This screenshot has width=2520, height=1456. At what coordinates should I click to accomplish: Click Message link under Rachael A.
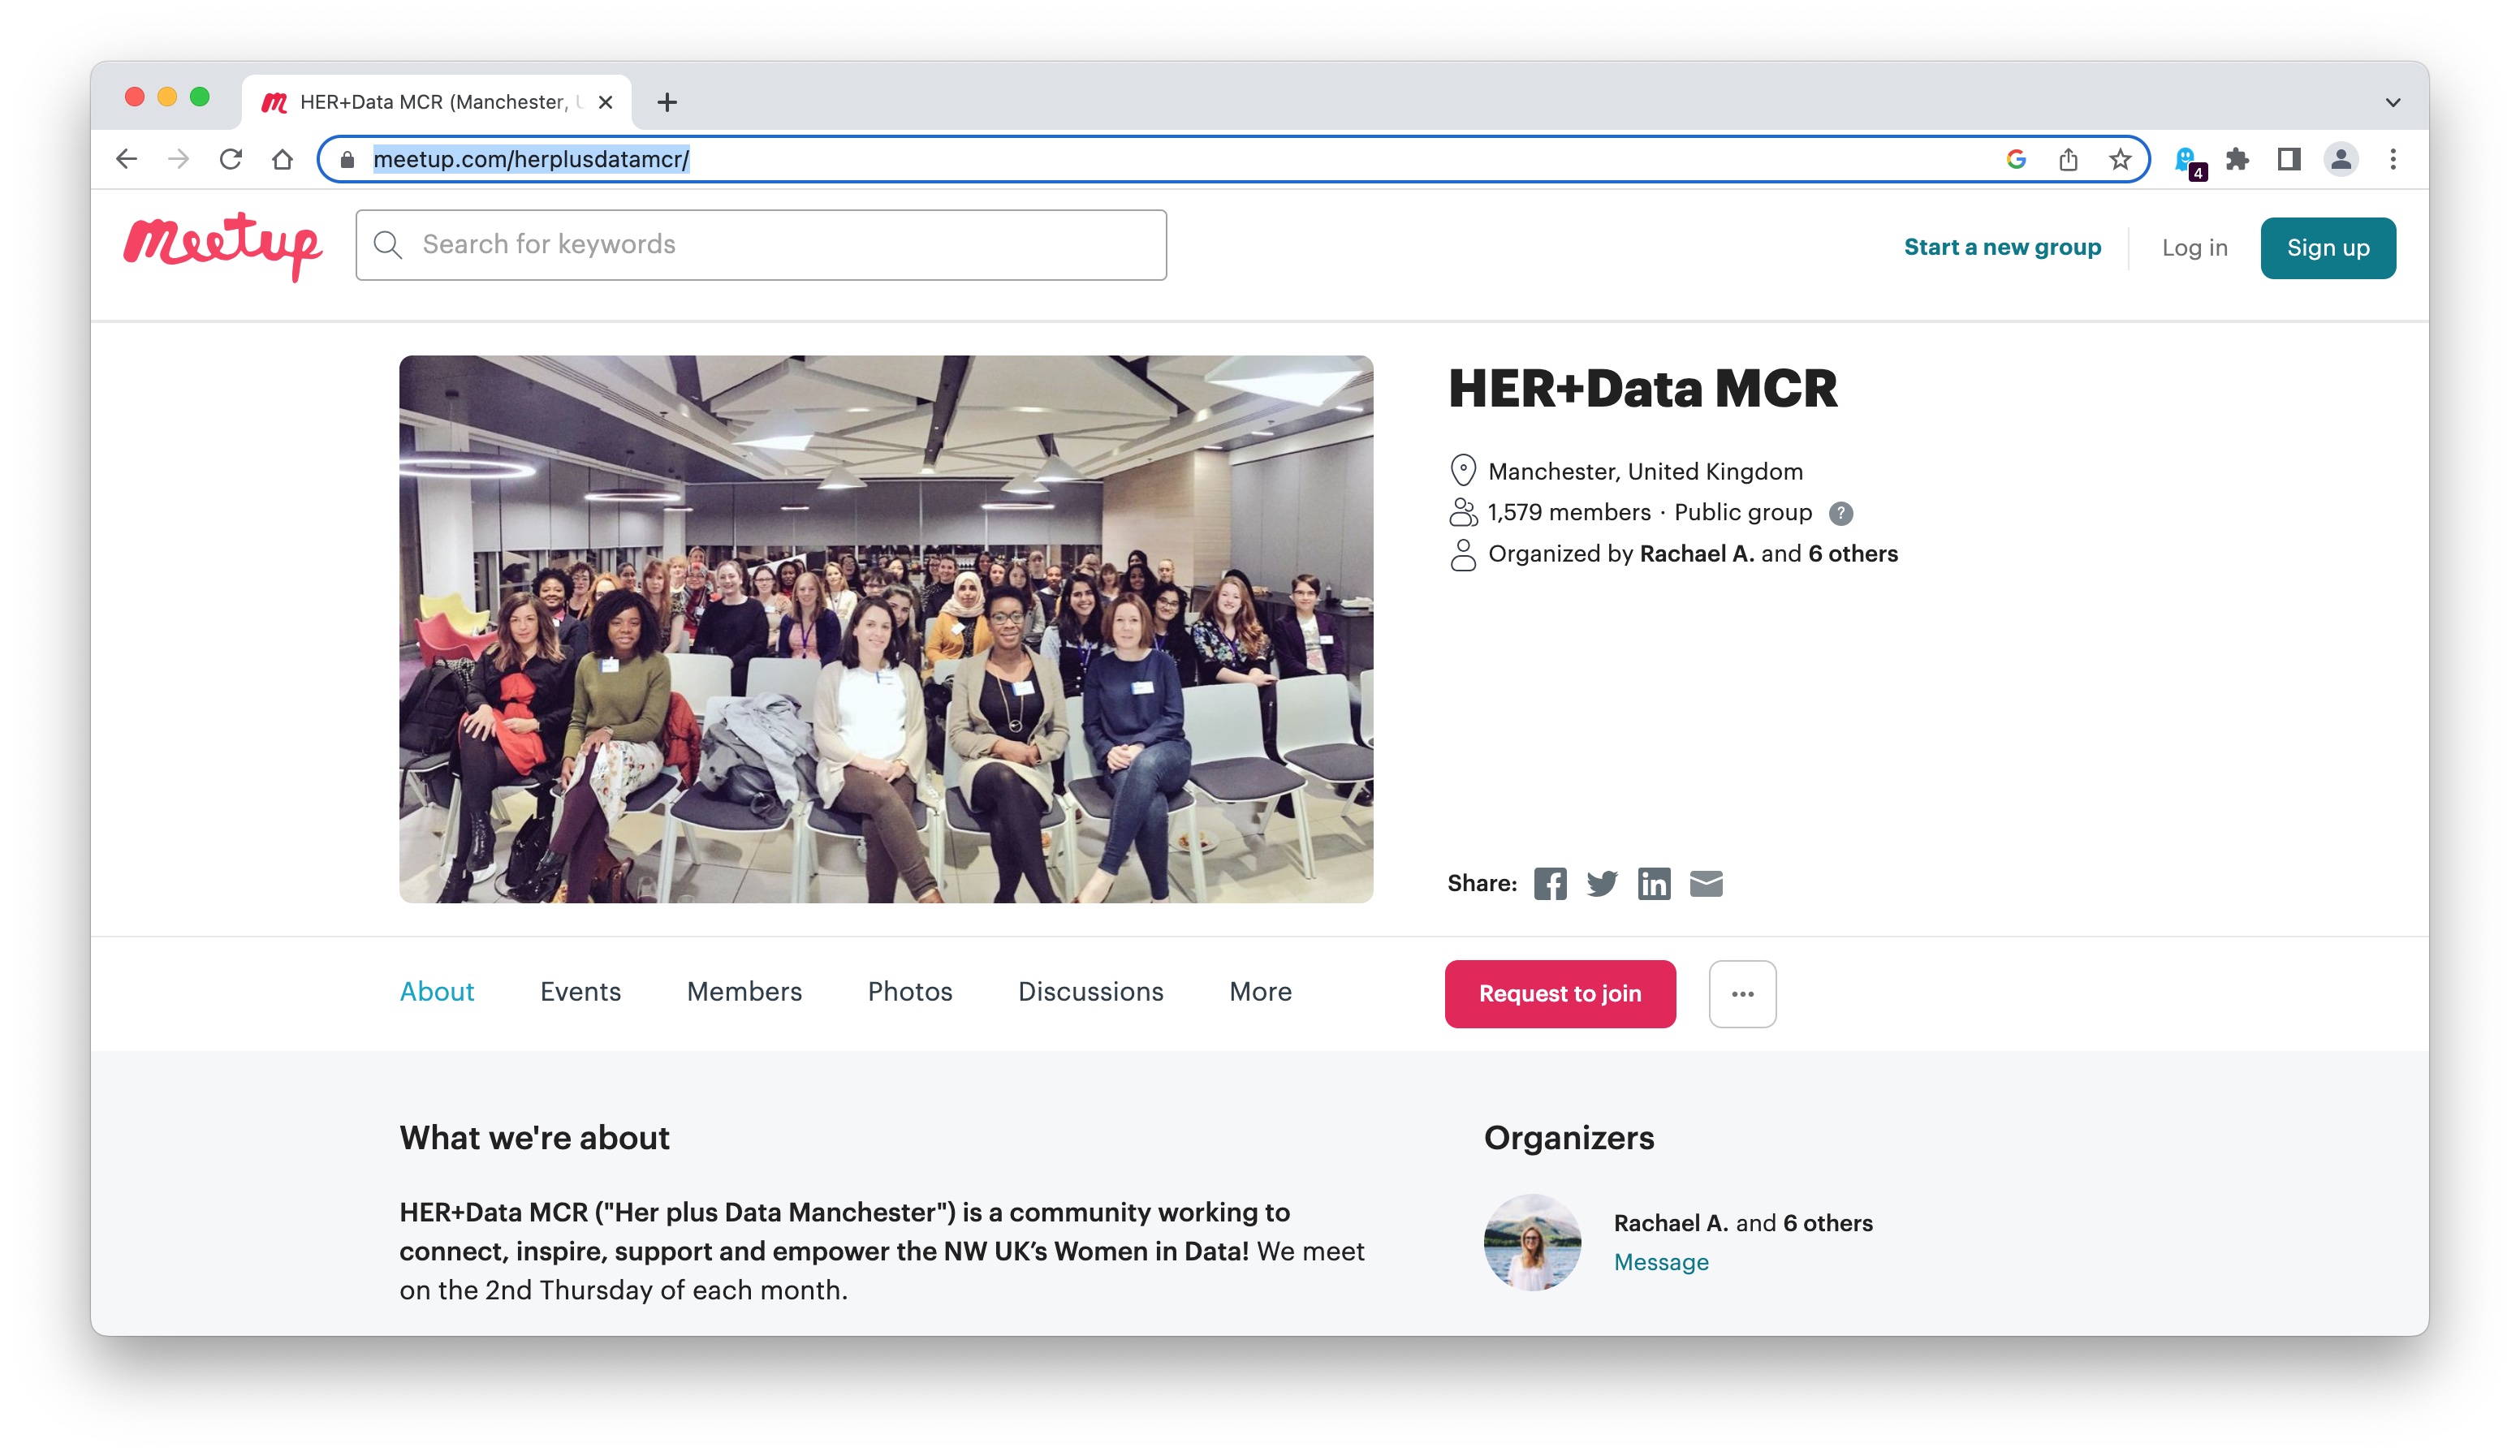click(x=1659, y=1260)
